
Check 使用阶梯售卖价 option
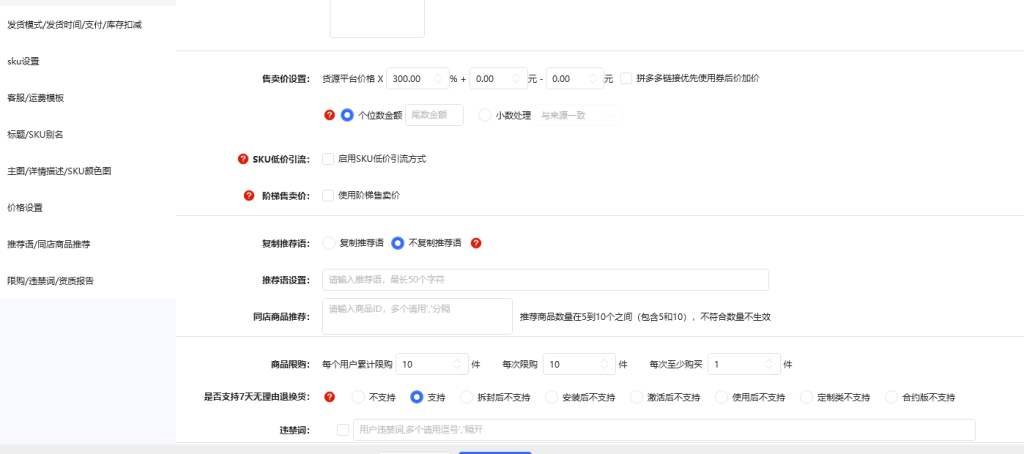[328, 195]
